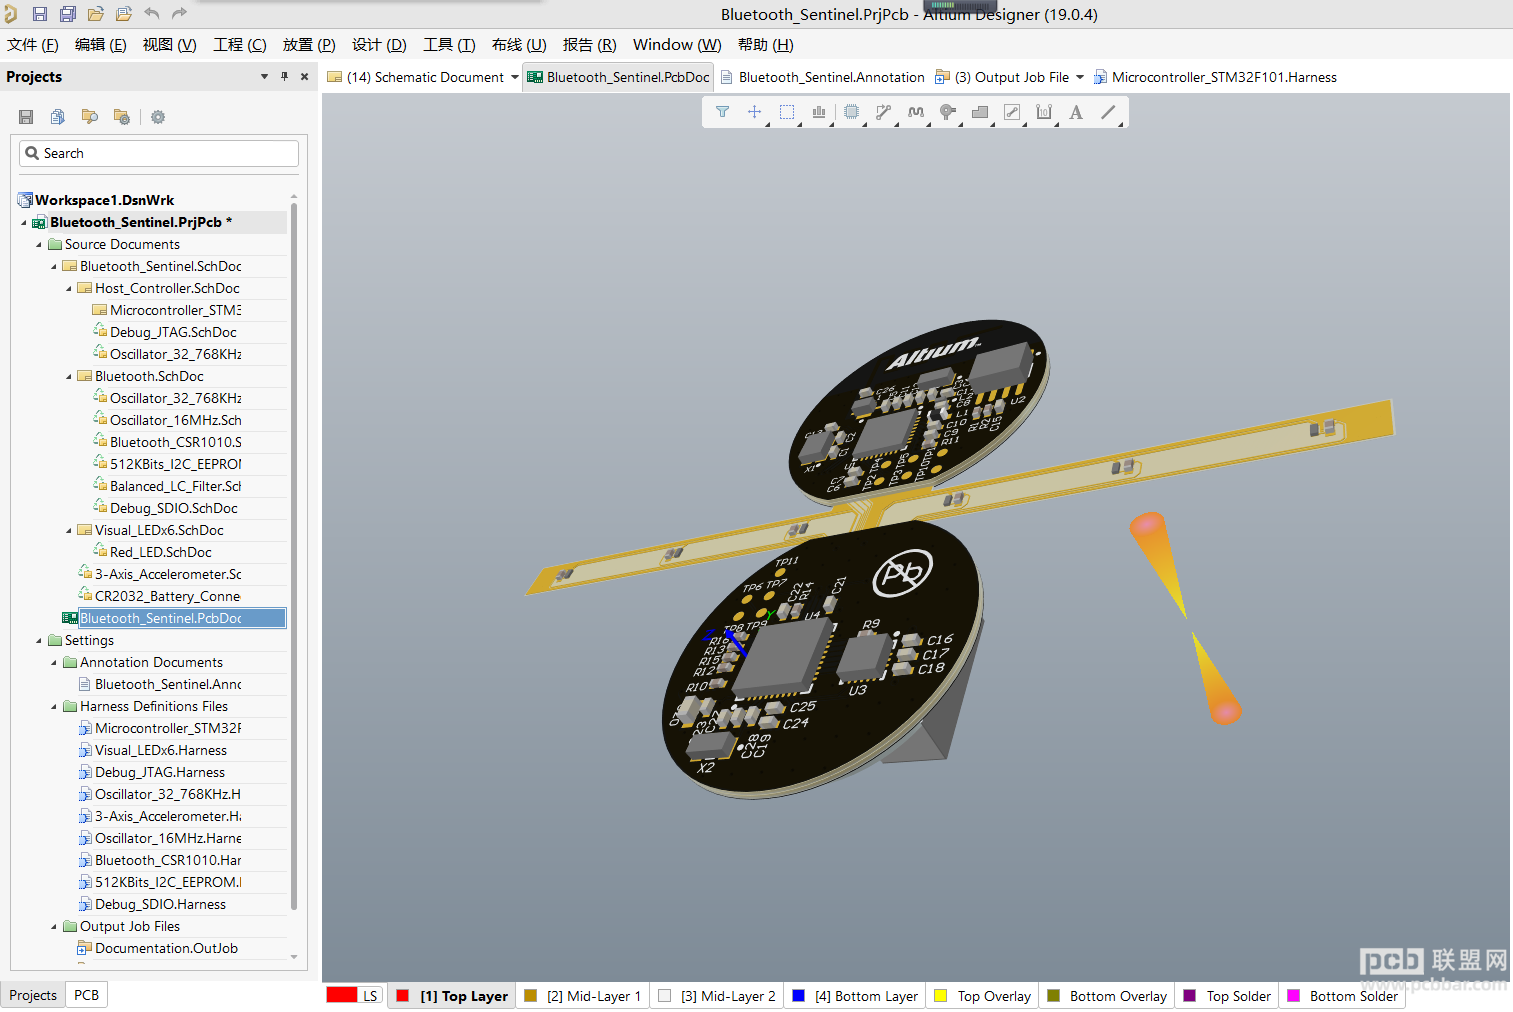This screenshot has width=1513, height=1012.
Task: Select the Place Fill / Pad region icon
Action: 1012,112
